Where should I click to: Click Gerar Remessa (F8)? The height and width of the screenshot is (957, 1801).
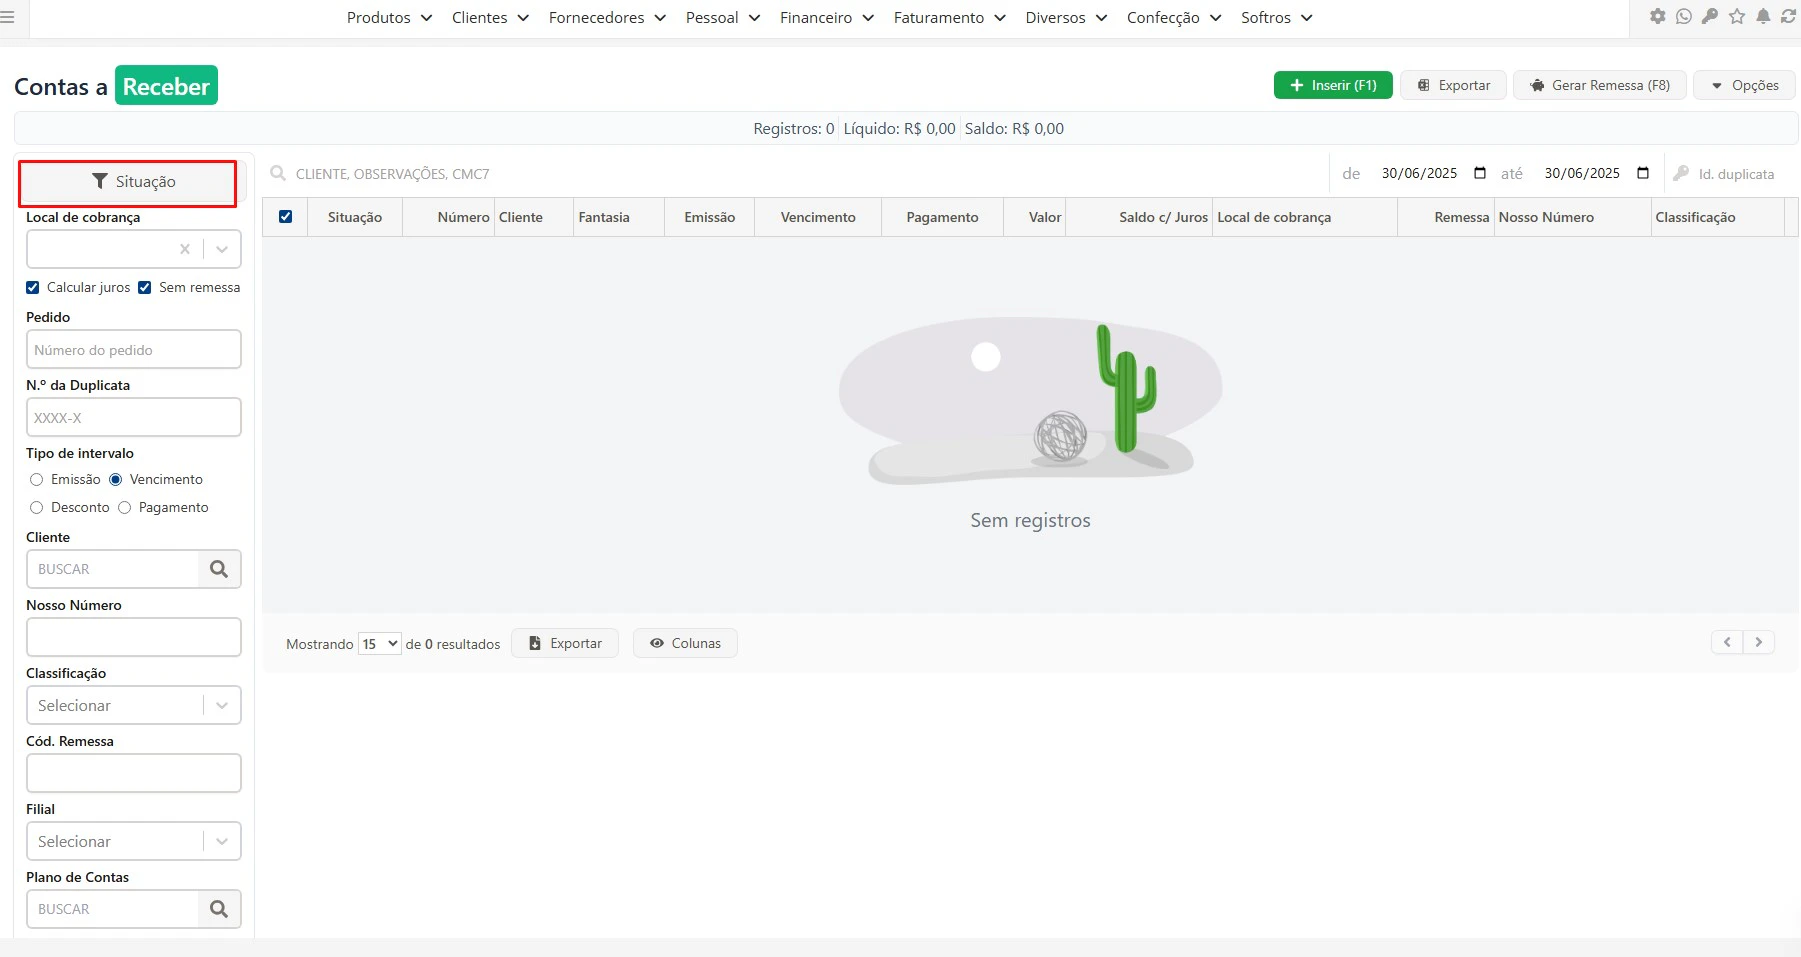click(x=1599, y=85)
